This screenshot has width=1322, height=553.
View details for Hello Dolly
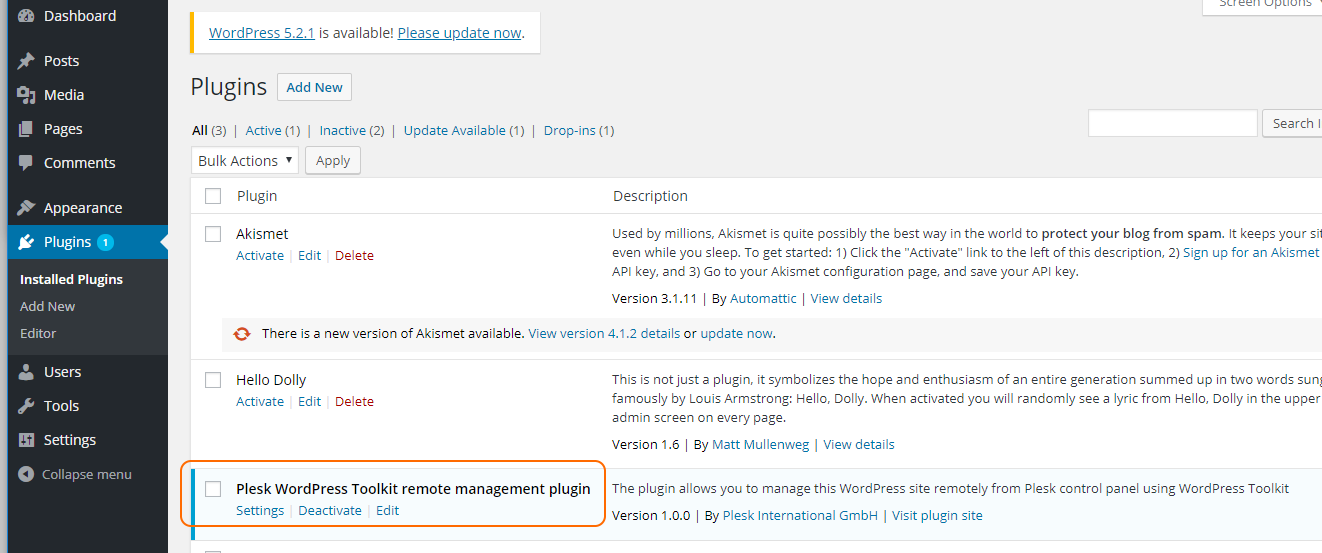859,444
